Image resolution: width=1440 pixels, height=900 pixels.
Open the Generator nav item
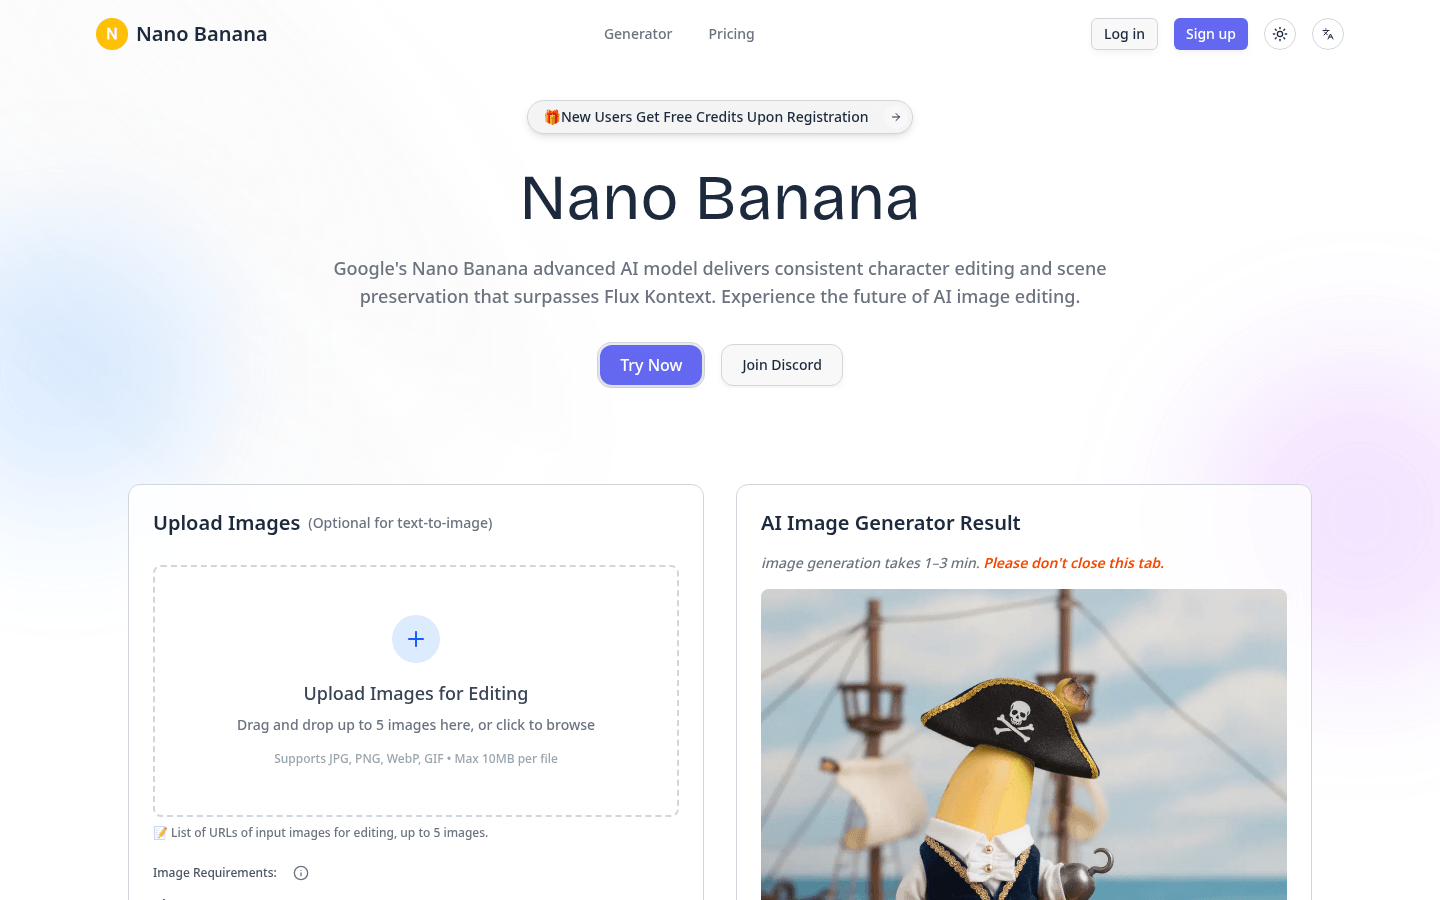click(638, 34)
